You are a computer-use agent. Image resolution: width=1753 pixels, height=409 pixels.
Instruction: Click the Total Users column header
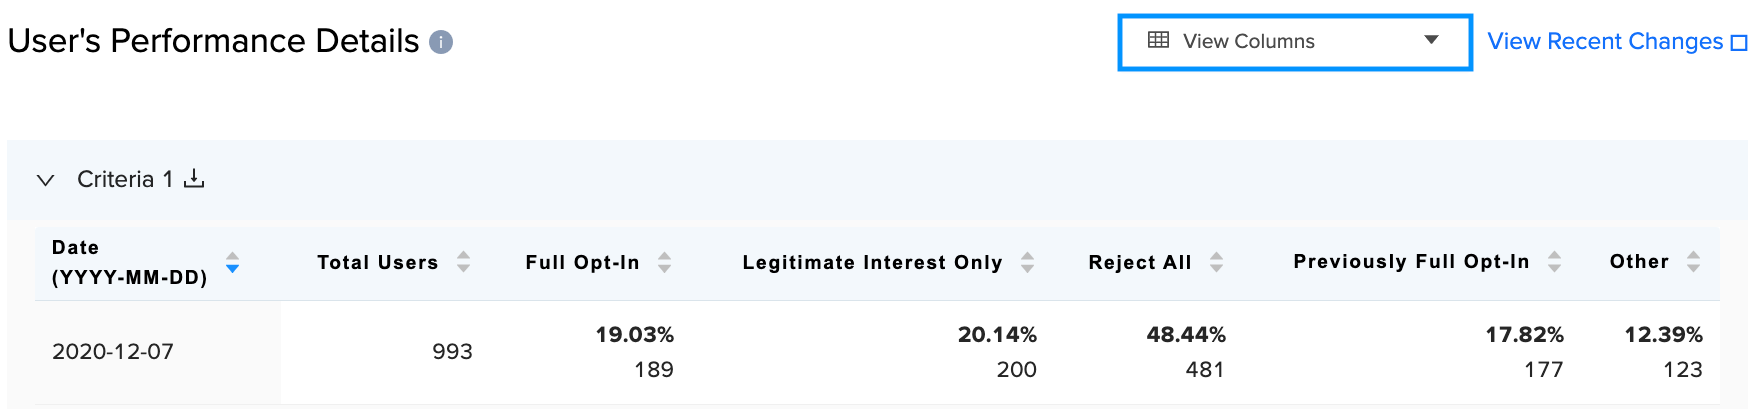378,262
